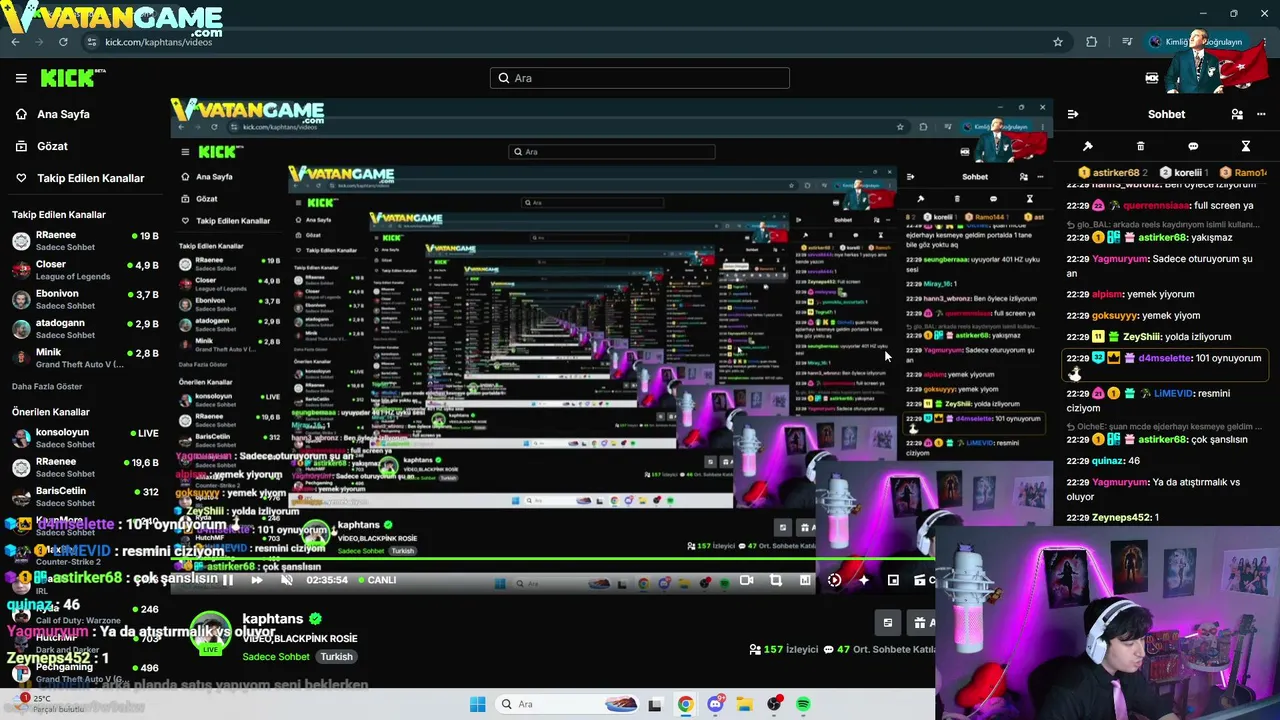Open the Sadece Sohbet category link under the outermost kaphtans title
Image resolution: width=1280 pixels, height=720 pixels.
[x=276, y=657]
